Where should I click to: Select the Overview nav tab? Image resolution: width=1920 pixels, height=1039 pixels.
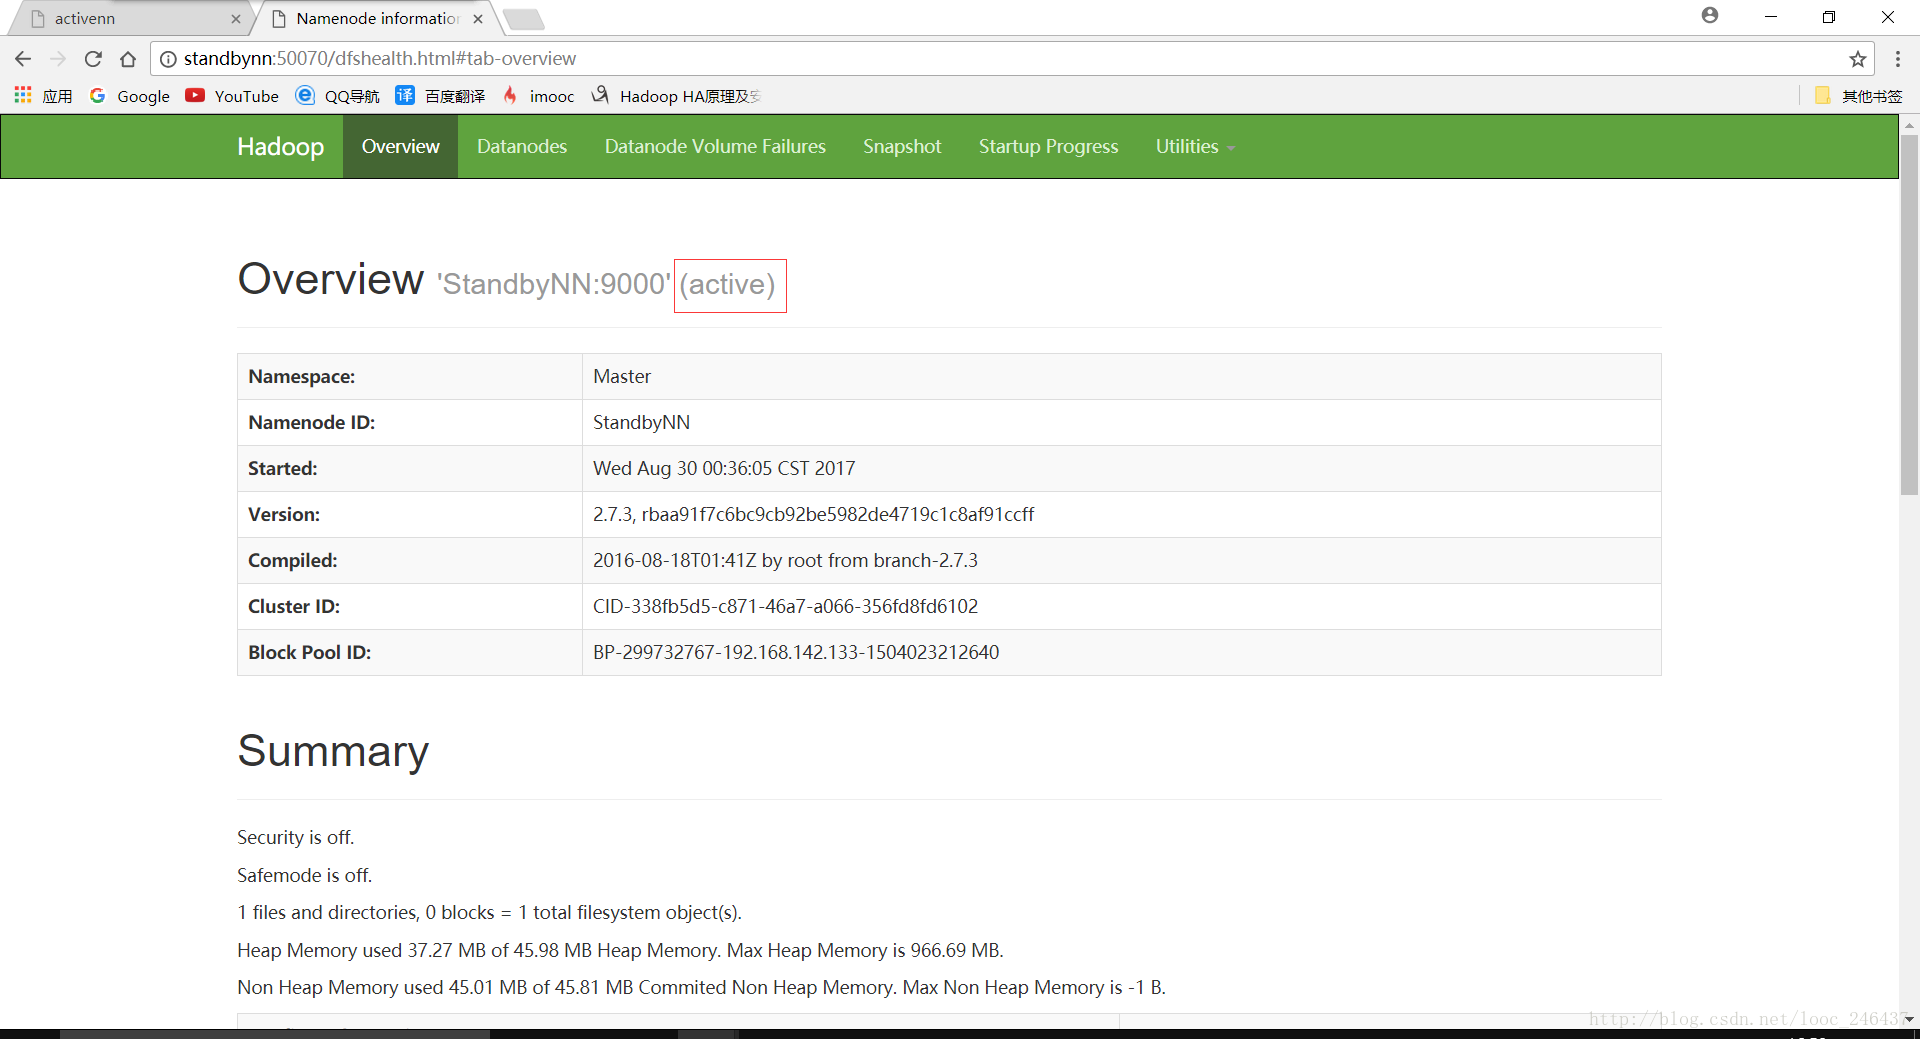coord(400,147)
